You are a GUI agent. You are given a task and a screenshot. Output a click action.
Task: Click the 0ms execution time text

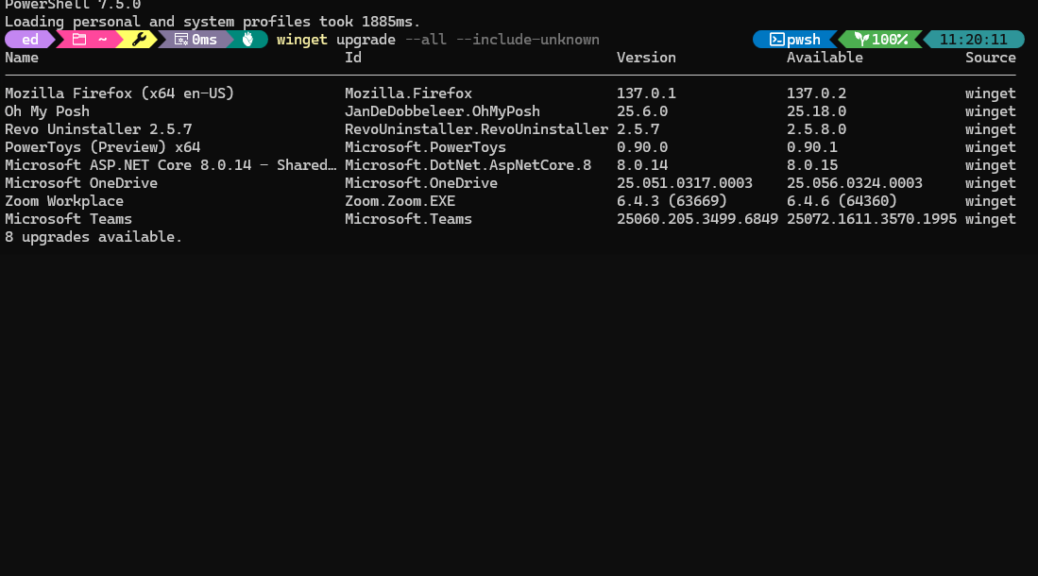click(205, 40)
